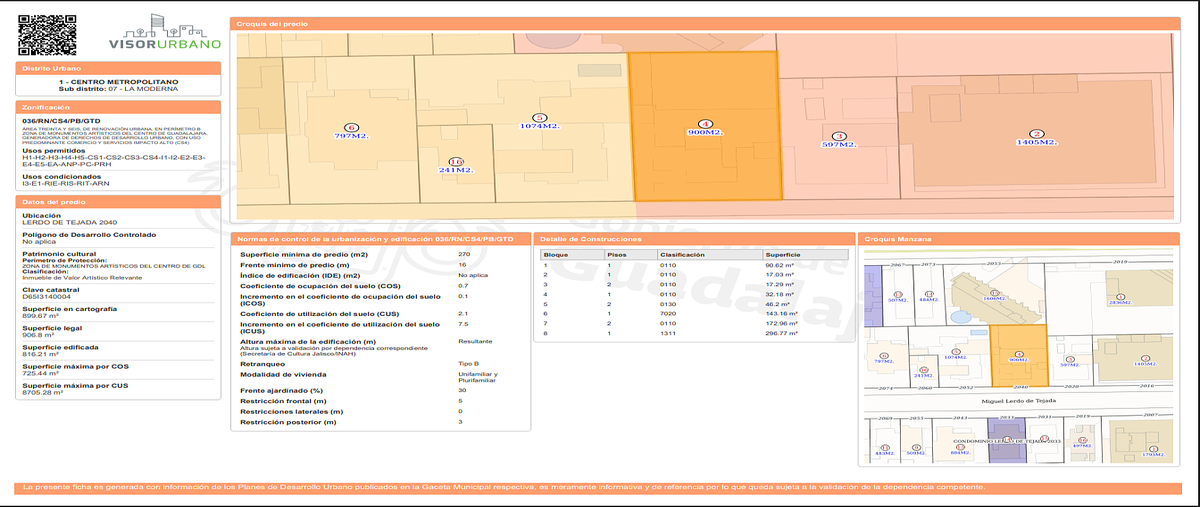Select the Superficie mínima de predio value 270
This screenshot has height=507, width=1200.
tap(464, 255)
